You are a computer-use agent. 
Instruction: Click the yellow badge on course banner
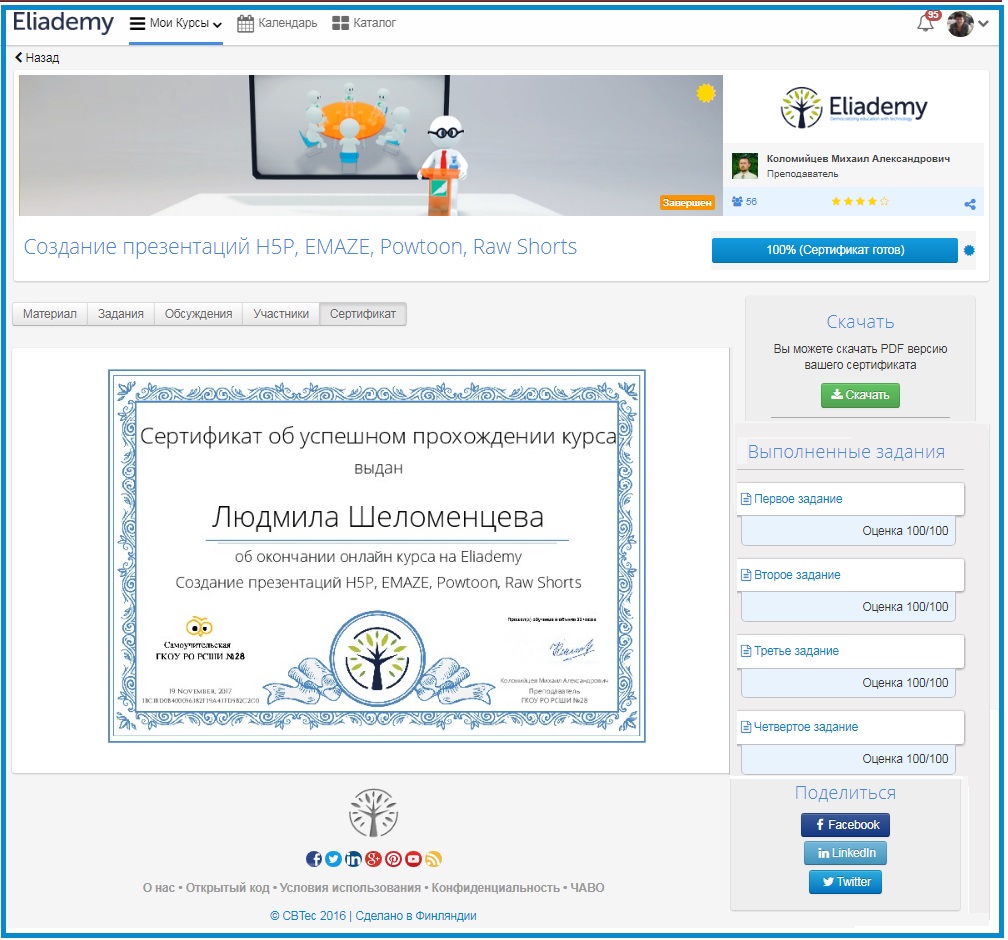(x=708, y=94)
